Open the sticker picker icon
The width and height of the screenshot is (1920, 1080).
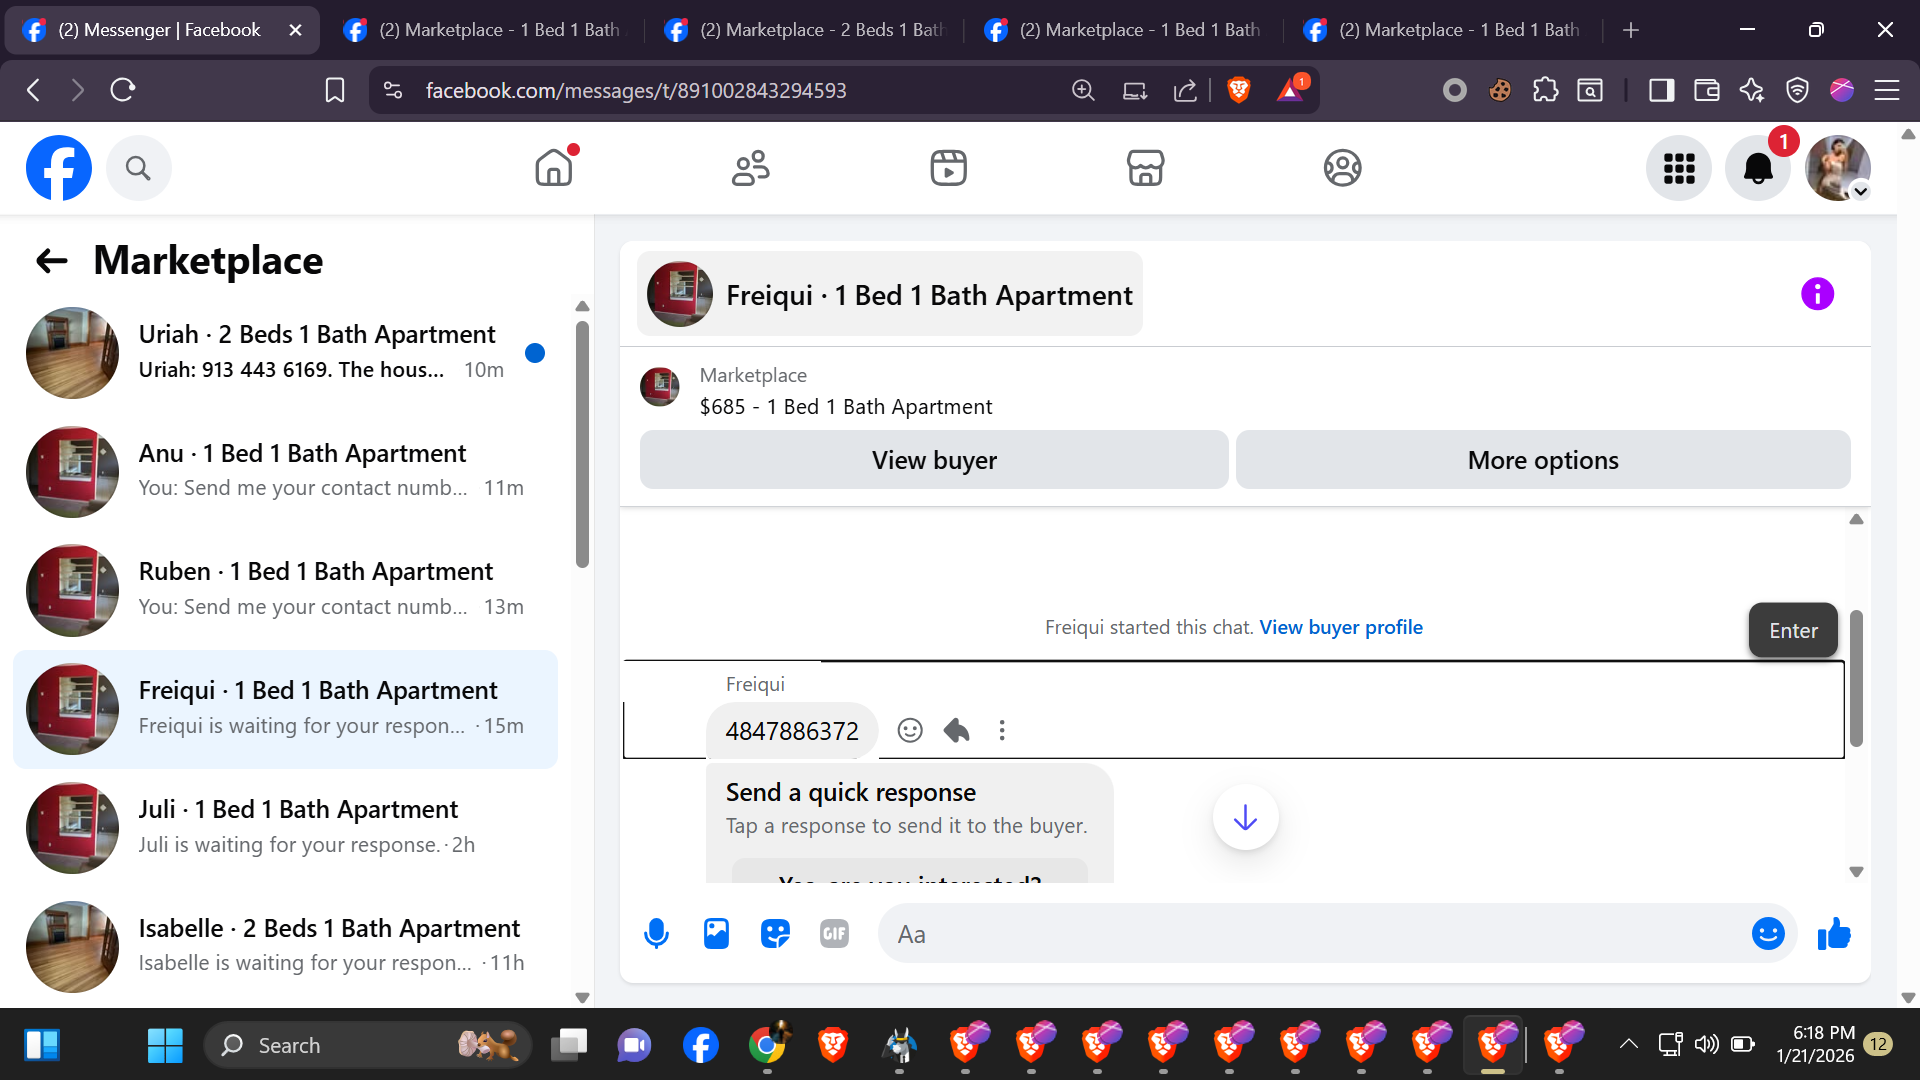(775, 934)
